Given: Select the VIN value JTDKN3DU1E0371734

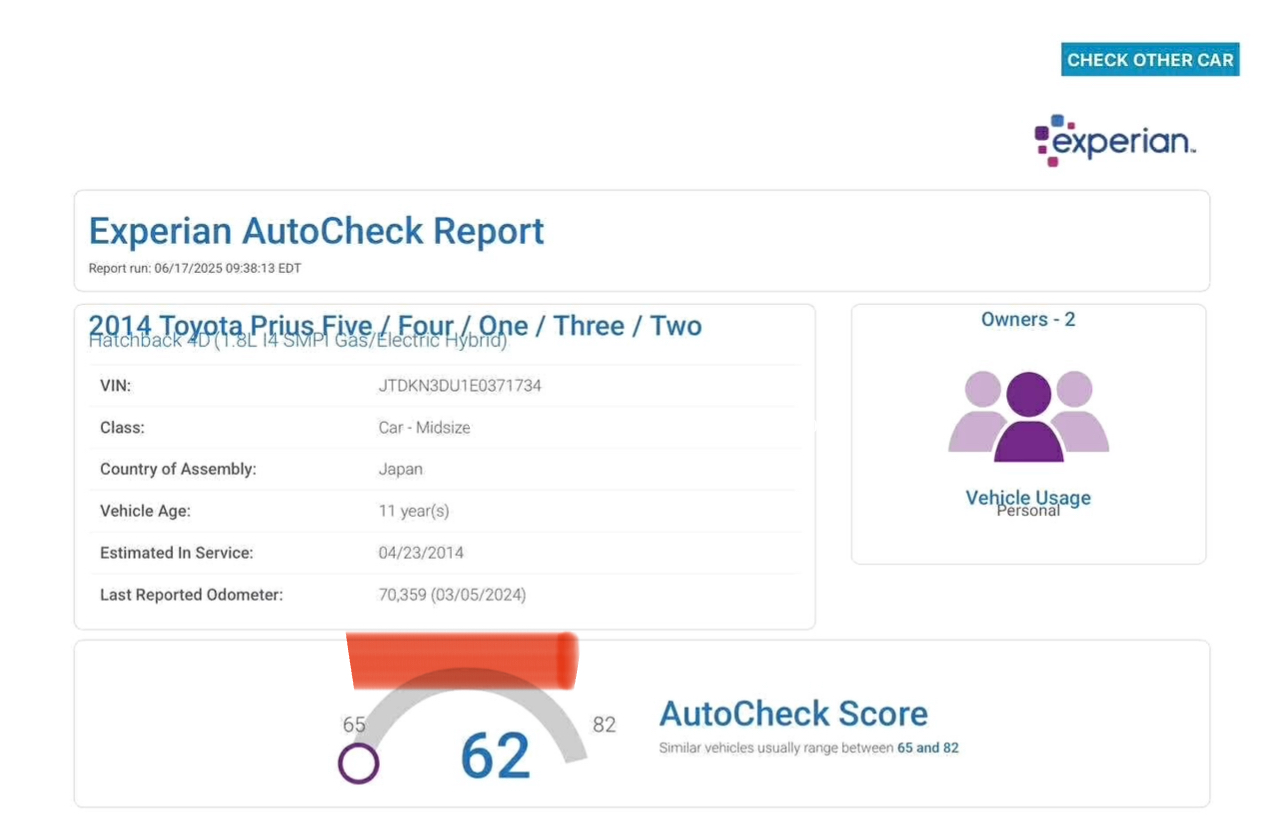Looking at the screenshot, I should pyautogui.click(x=460, y=386).
